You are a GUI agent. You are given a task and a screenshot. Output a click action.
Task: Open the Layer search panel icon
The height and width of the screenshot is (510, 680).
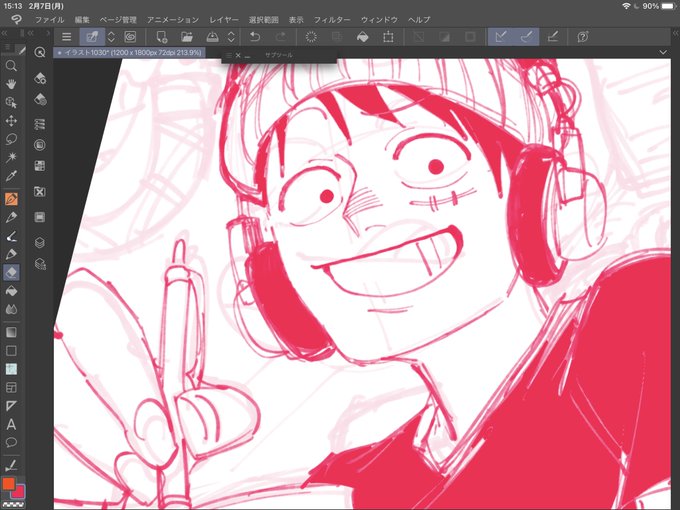[40, 263]
